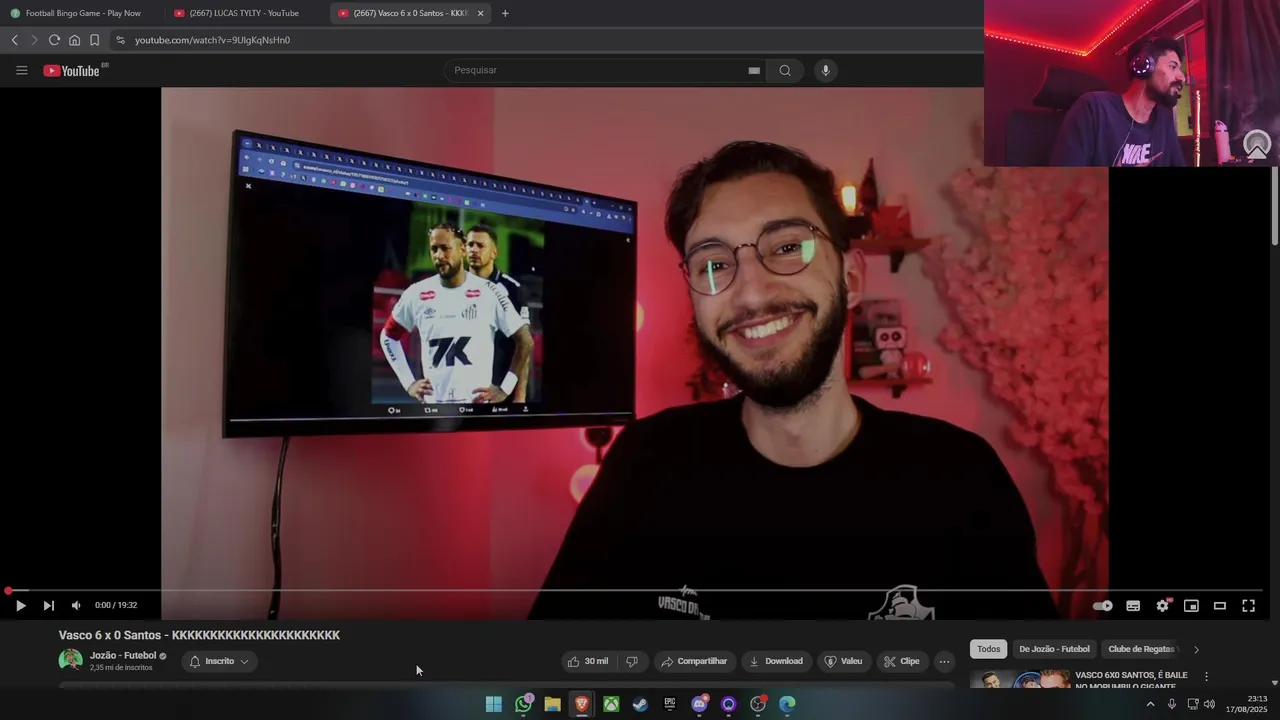
Task: Select the Todos filter chip
Action: [988, 649]
